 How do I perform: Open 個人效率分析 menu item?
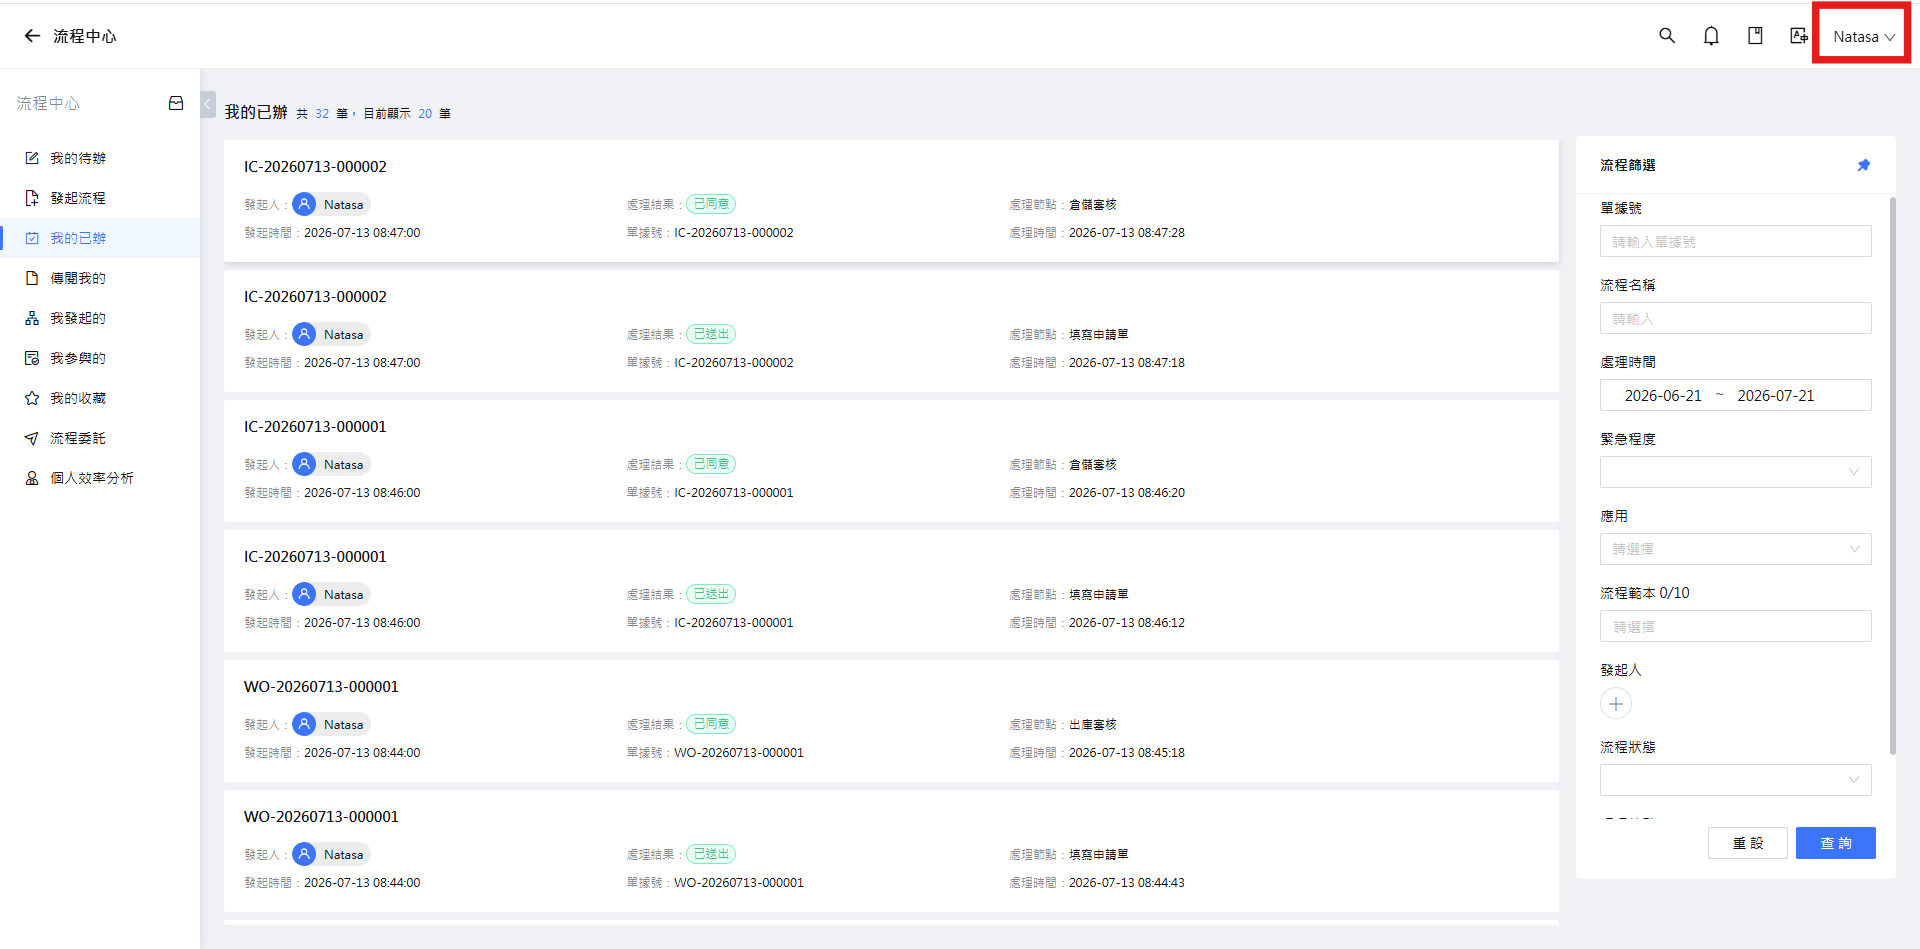click(100, 478)
